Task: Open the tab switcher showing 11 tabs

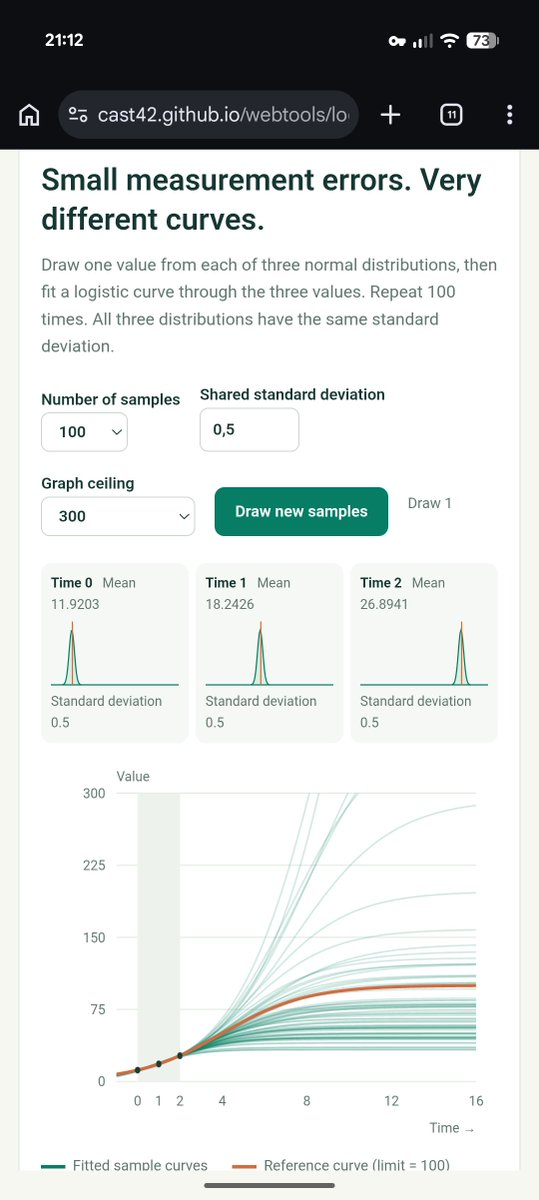Action: [x=451, y=115]
